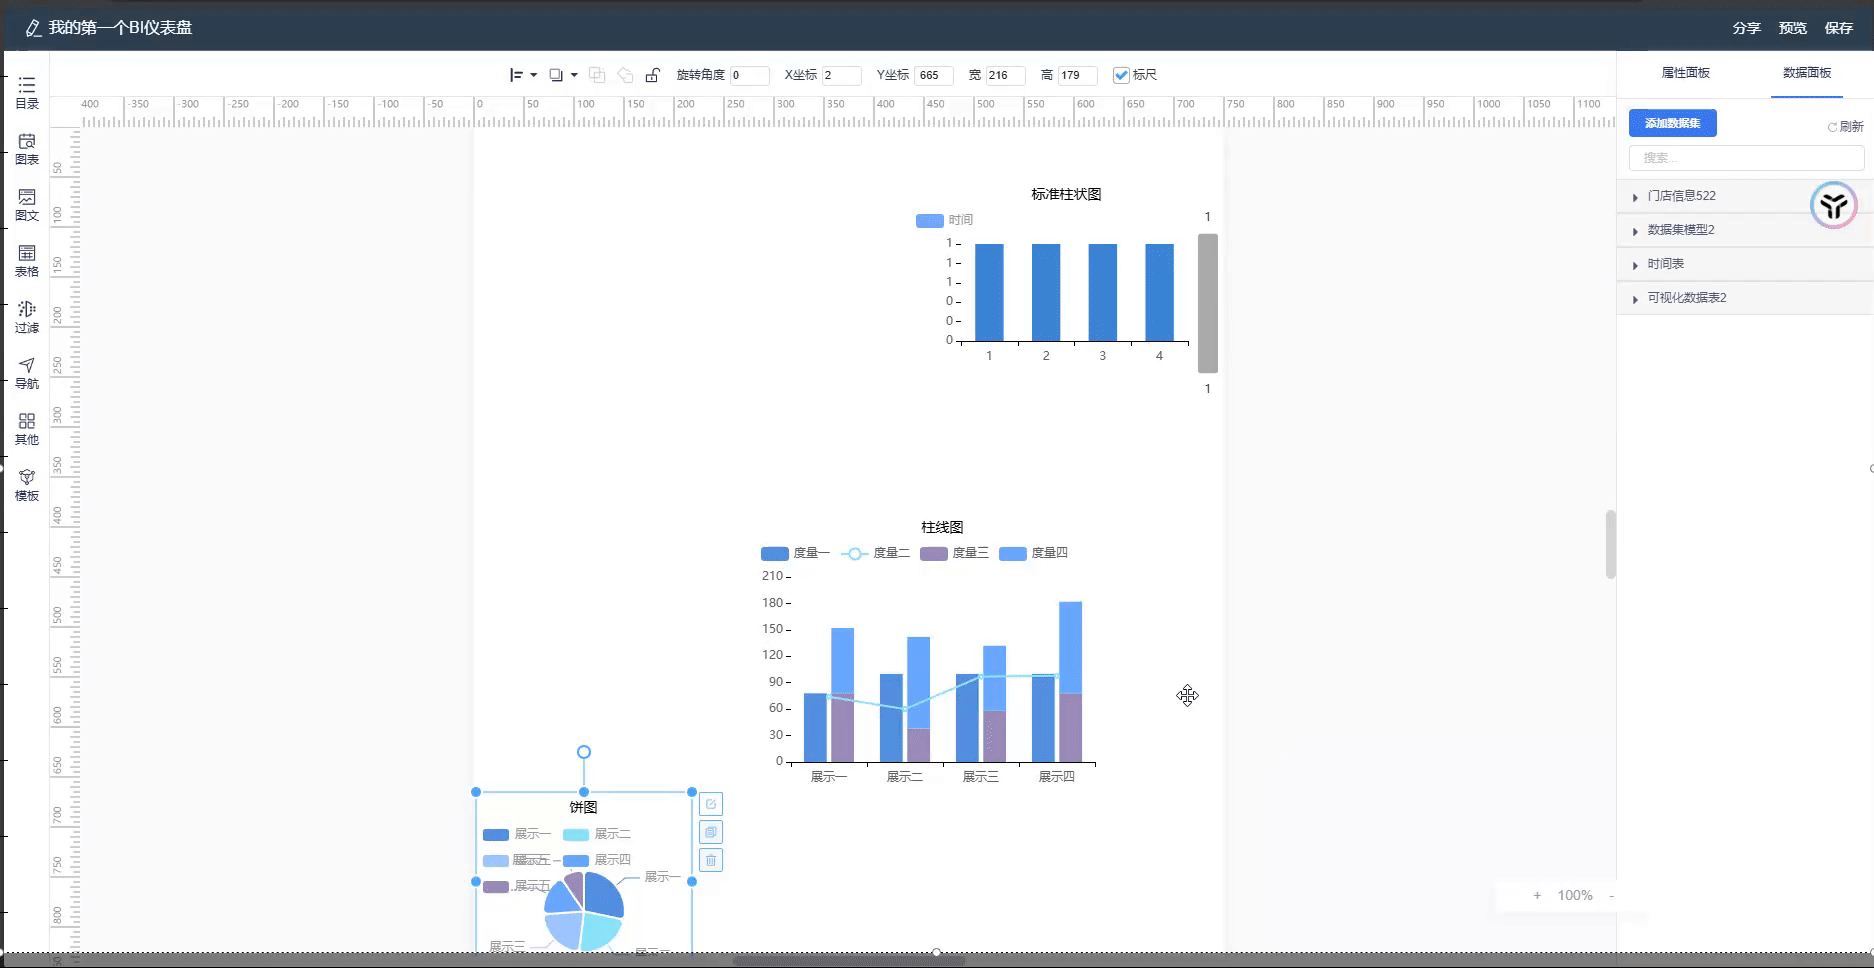Image resolution: width=1874 pixels, height=968 pixels.
Task: Select the 饼图 chart title
Action: (x=583, y=807)
